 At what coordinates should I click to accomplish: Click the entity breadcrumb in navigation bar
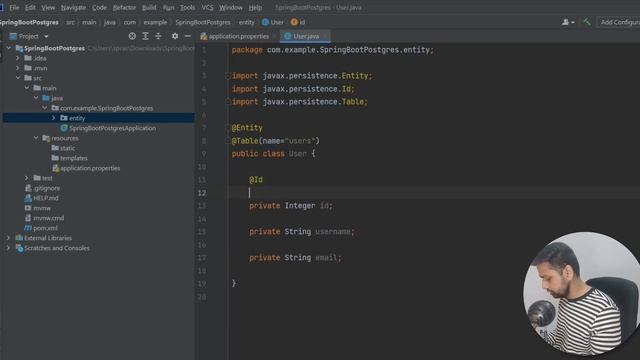[247, 22]
